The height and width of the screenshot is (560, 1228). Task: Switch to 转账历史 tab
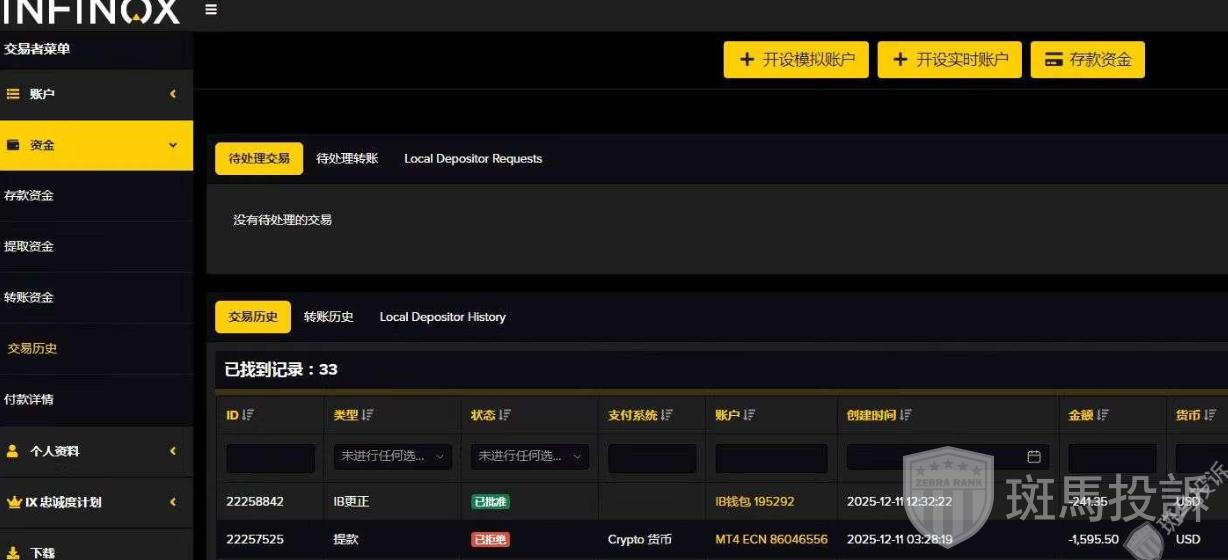[329, 317]
